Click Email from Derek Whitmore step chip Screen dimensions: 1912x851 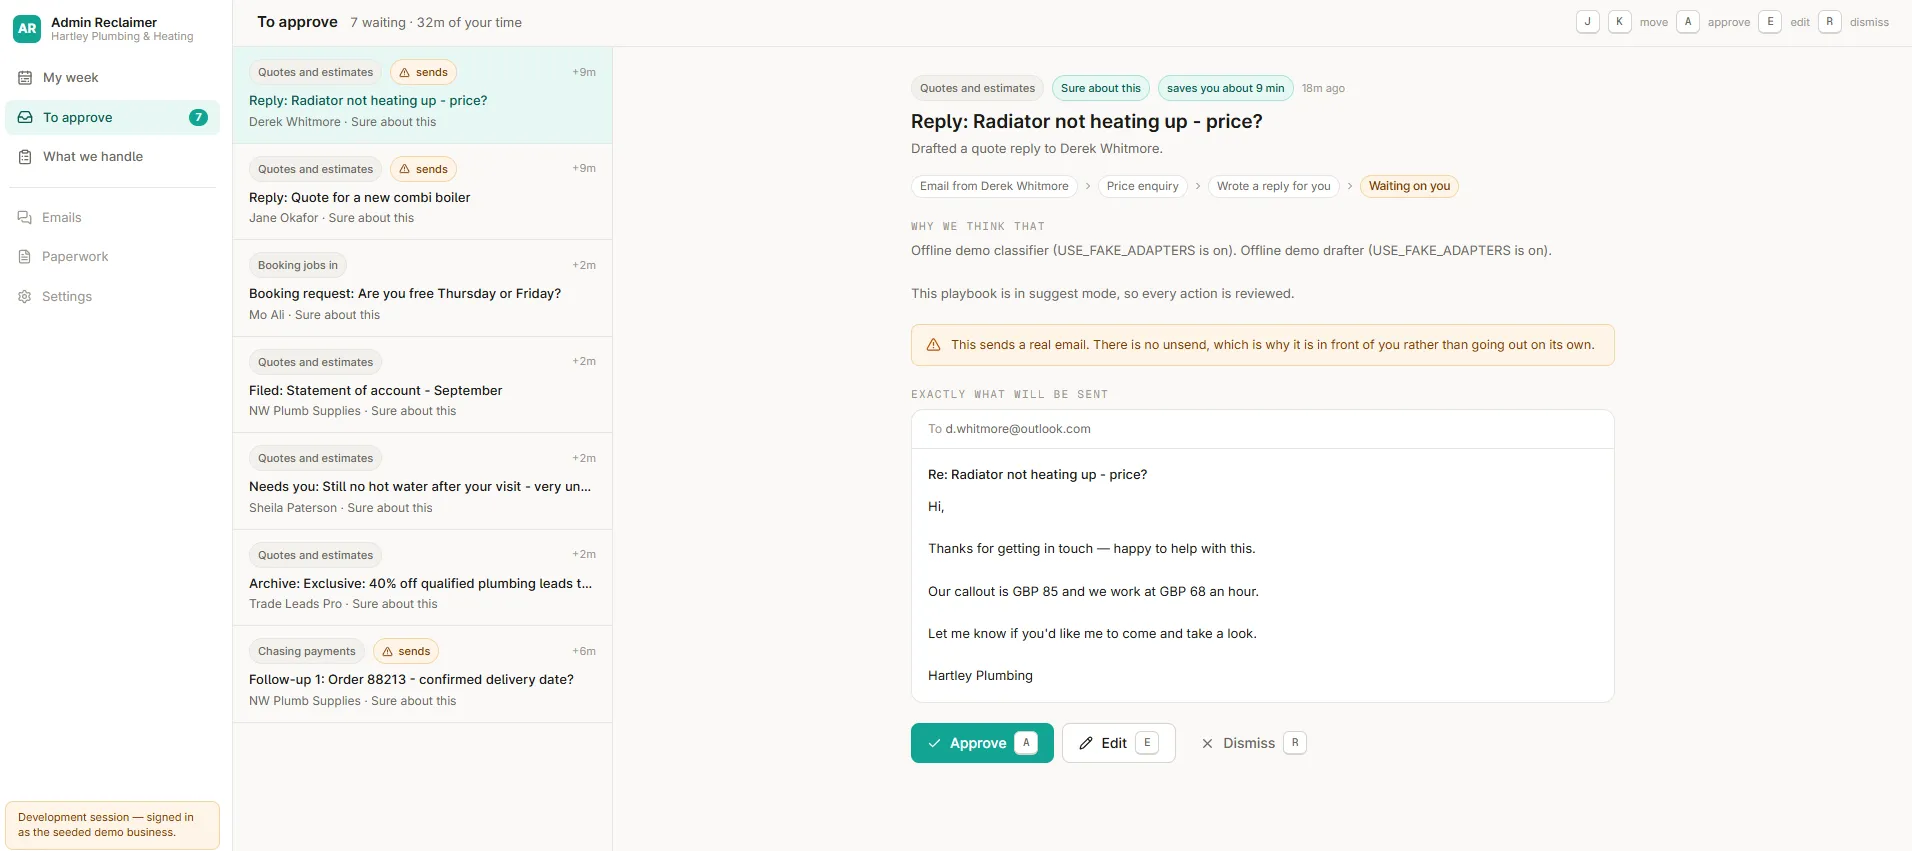[994, 186]
